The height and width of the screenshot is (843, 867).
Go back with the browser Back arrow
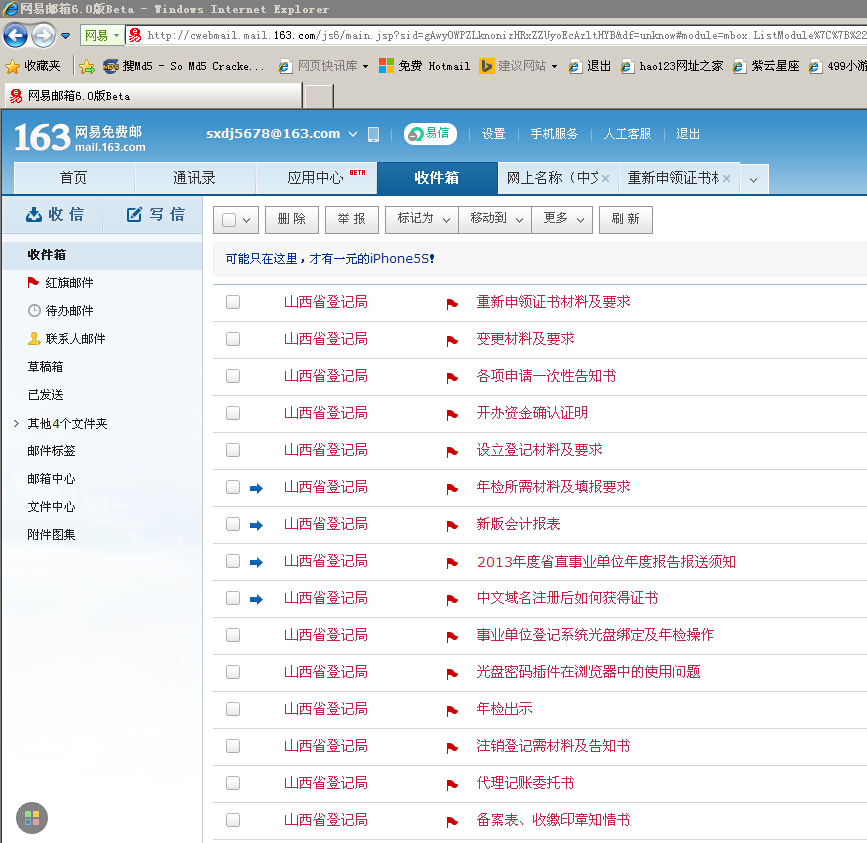pos(15,36)
